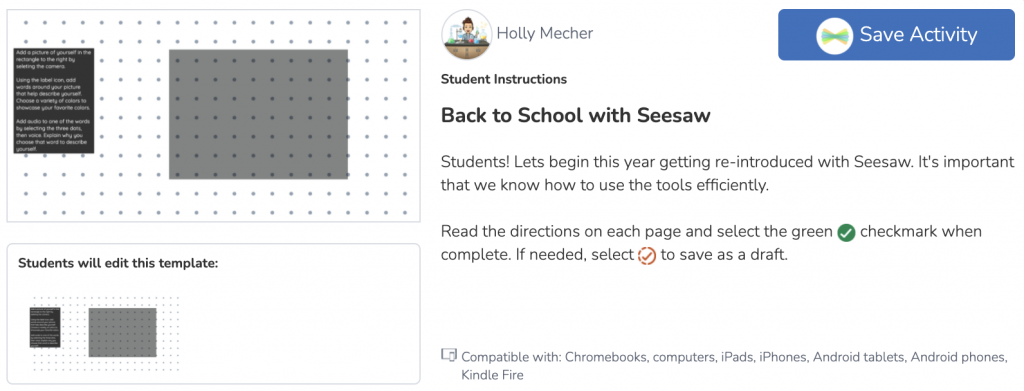Open Holly Mecher's profile avatar

pyautogui.click(x=466, y=35)
